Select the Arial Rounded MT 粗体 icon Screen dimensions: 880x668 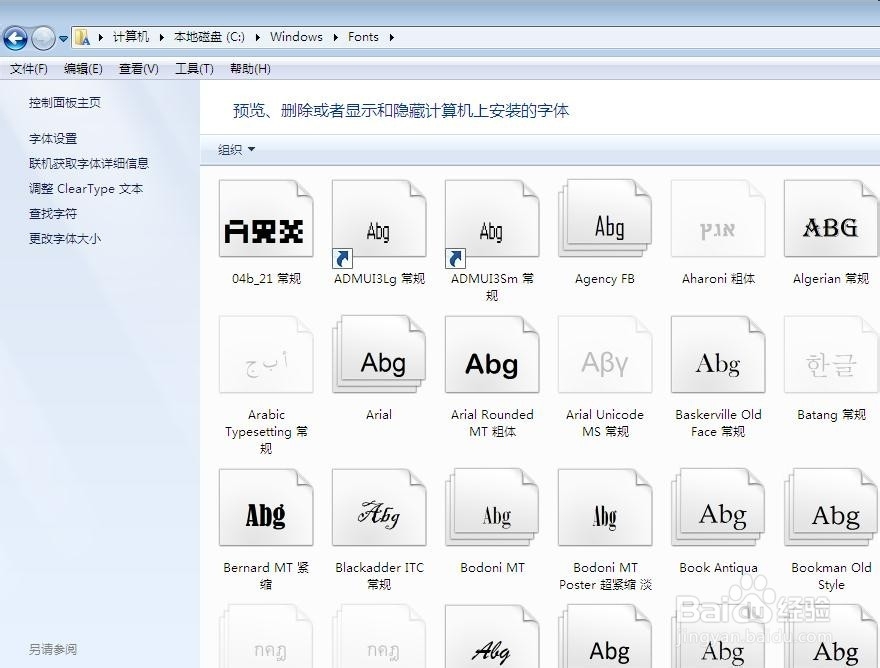(x=492, y=355)
